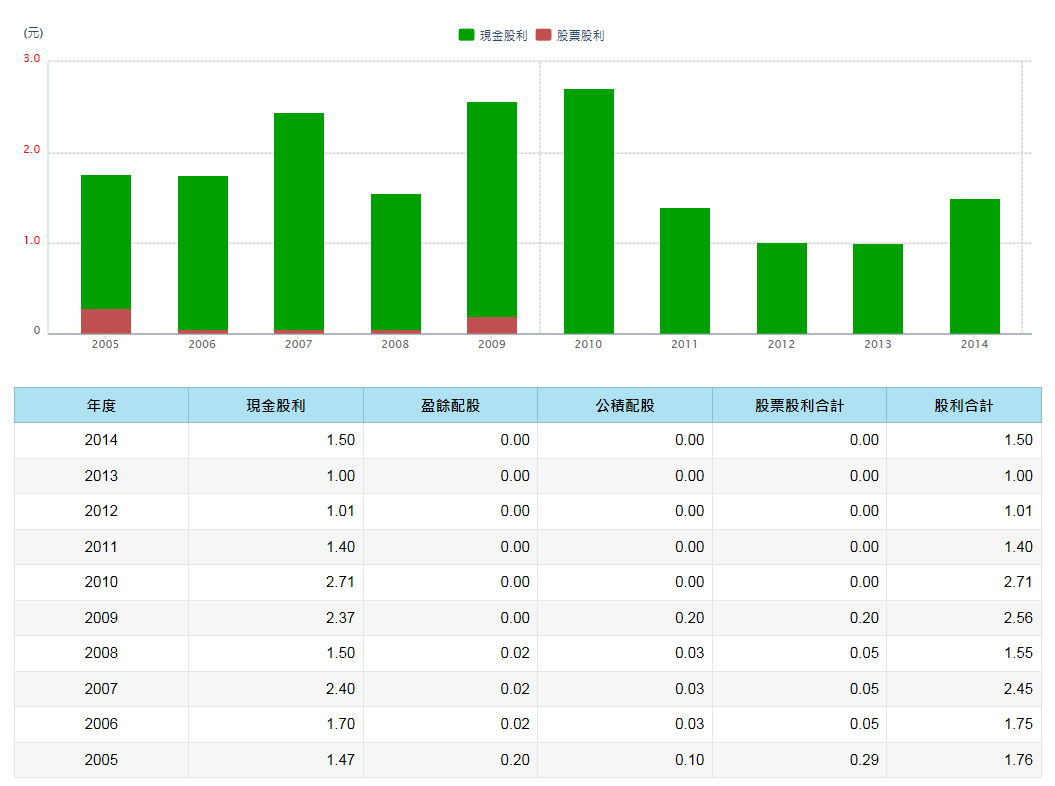This screenshot has height=786, width=1055.
Task: Select the 股票股利合計 column header
Action: [799, 405]
